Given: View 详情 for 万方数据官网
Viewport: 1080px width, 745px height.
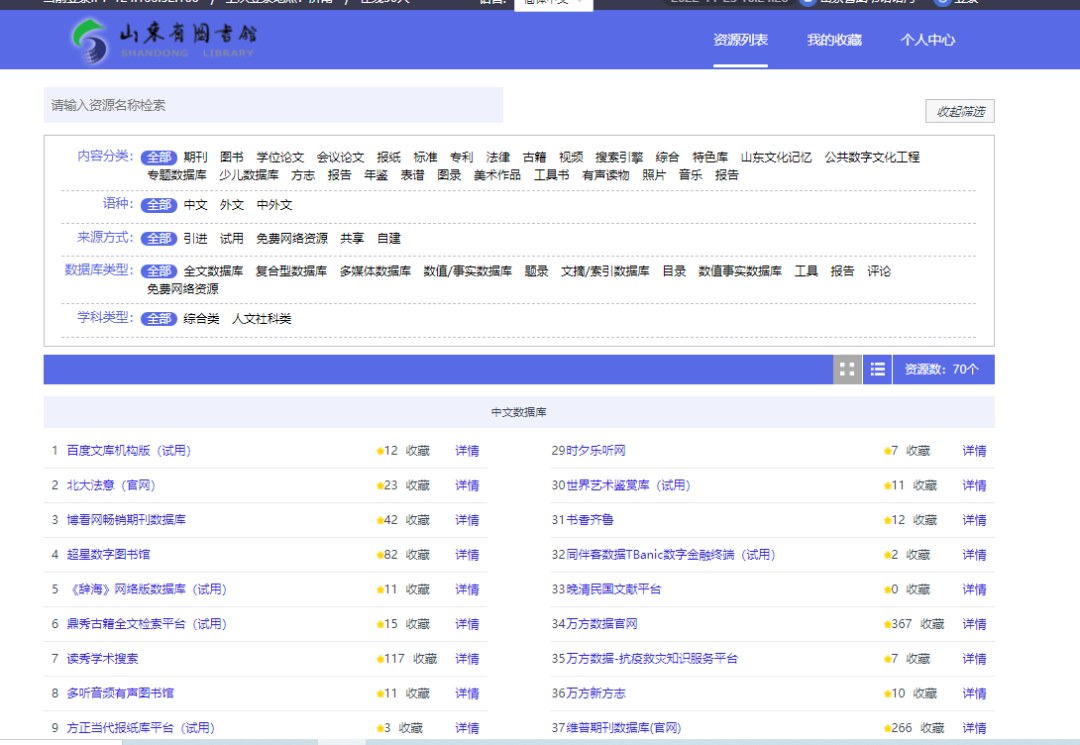Looking at the screenshot, I should tap(974, 625).
